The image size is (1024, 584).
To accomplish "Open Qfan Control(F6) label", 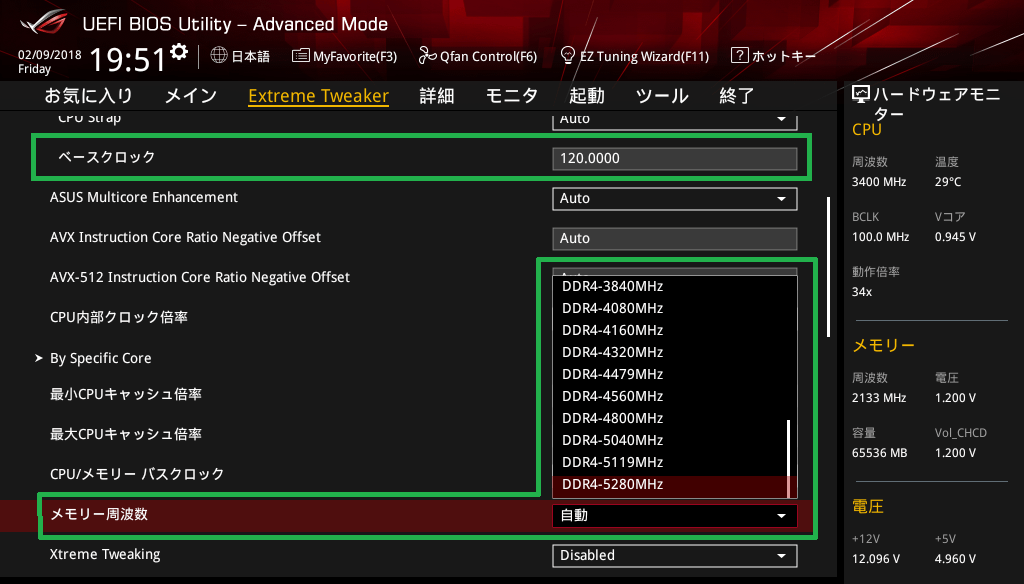I will [x=488, y=56].
